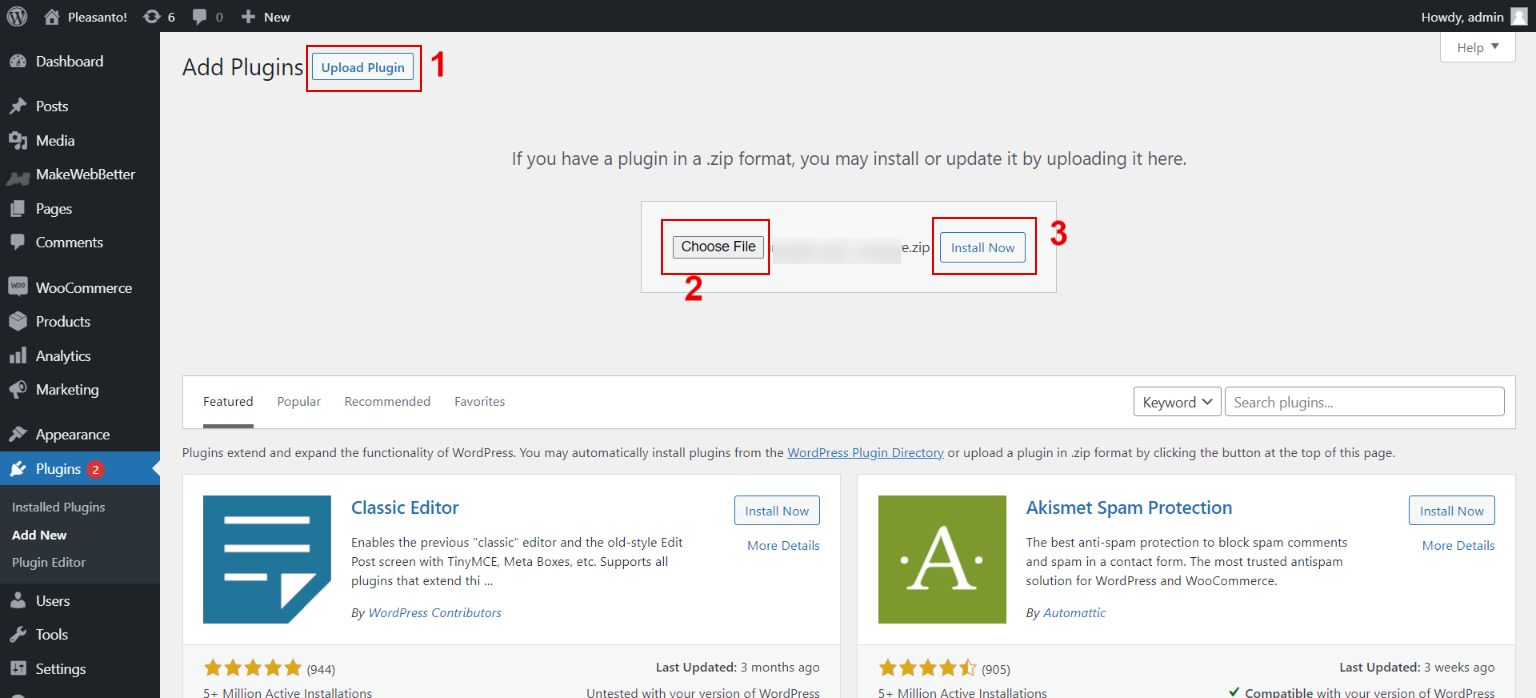Image resolution: width=1536 pixels, height=698 pixels.
Task: Click the Upload Plugin button
Action: tap(362, 67)
